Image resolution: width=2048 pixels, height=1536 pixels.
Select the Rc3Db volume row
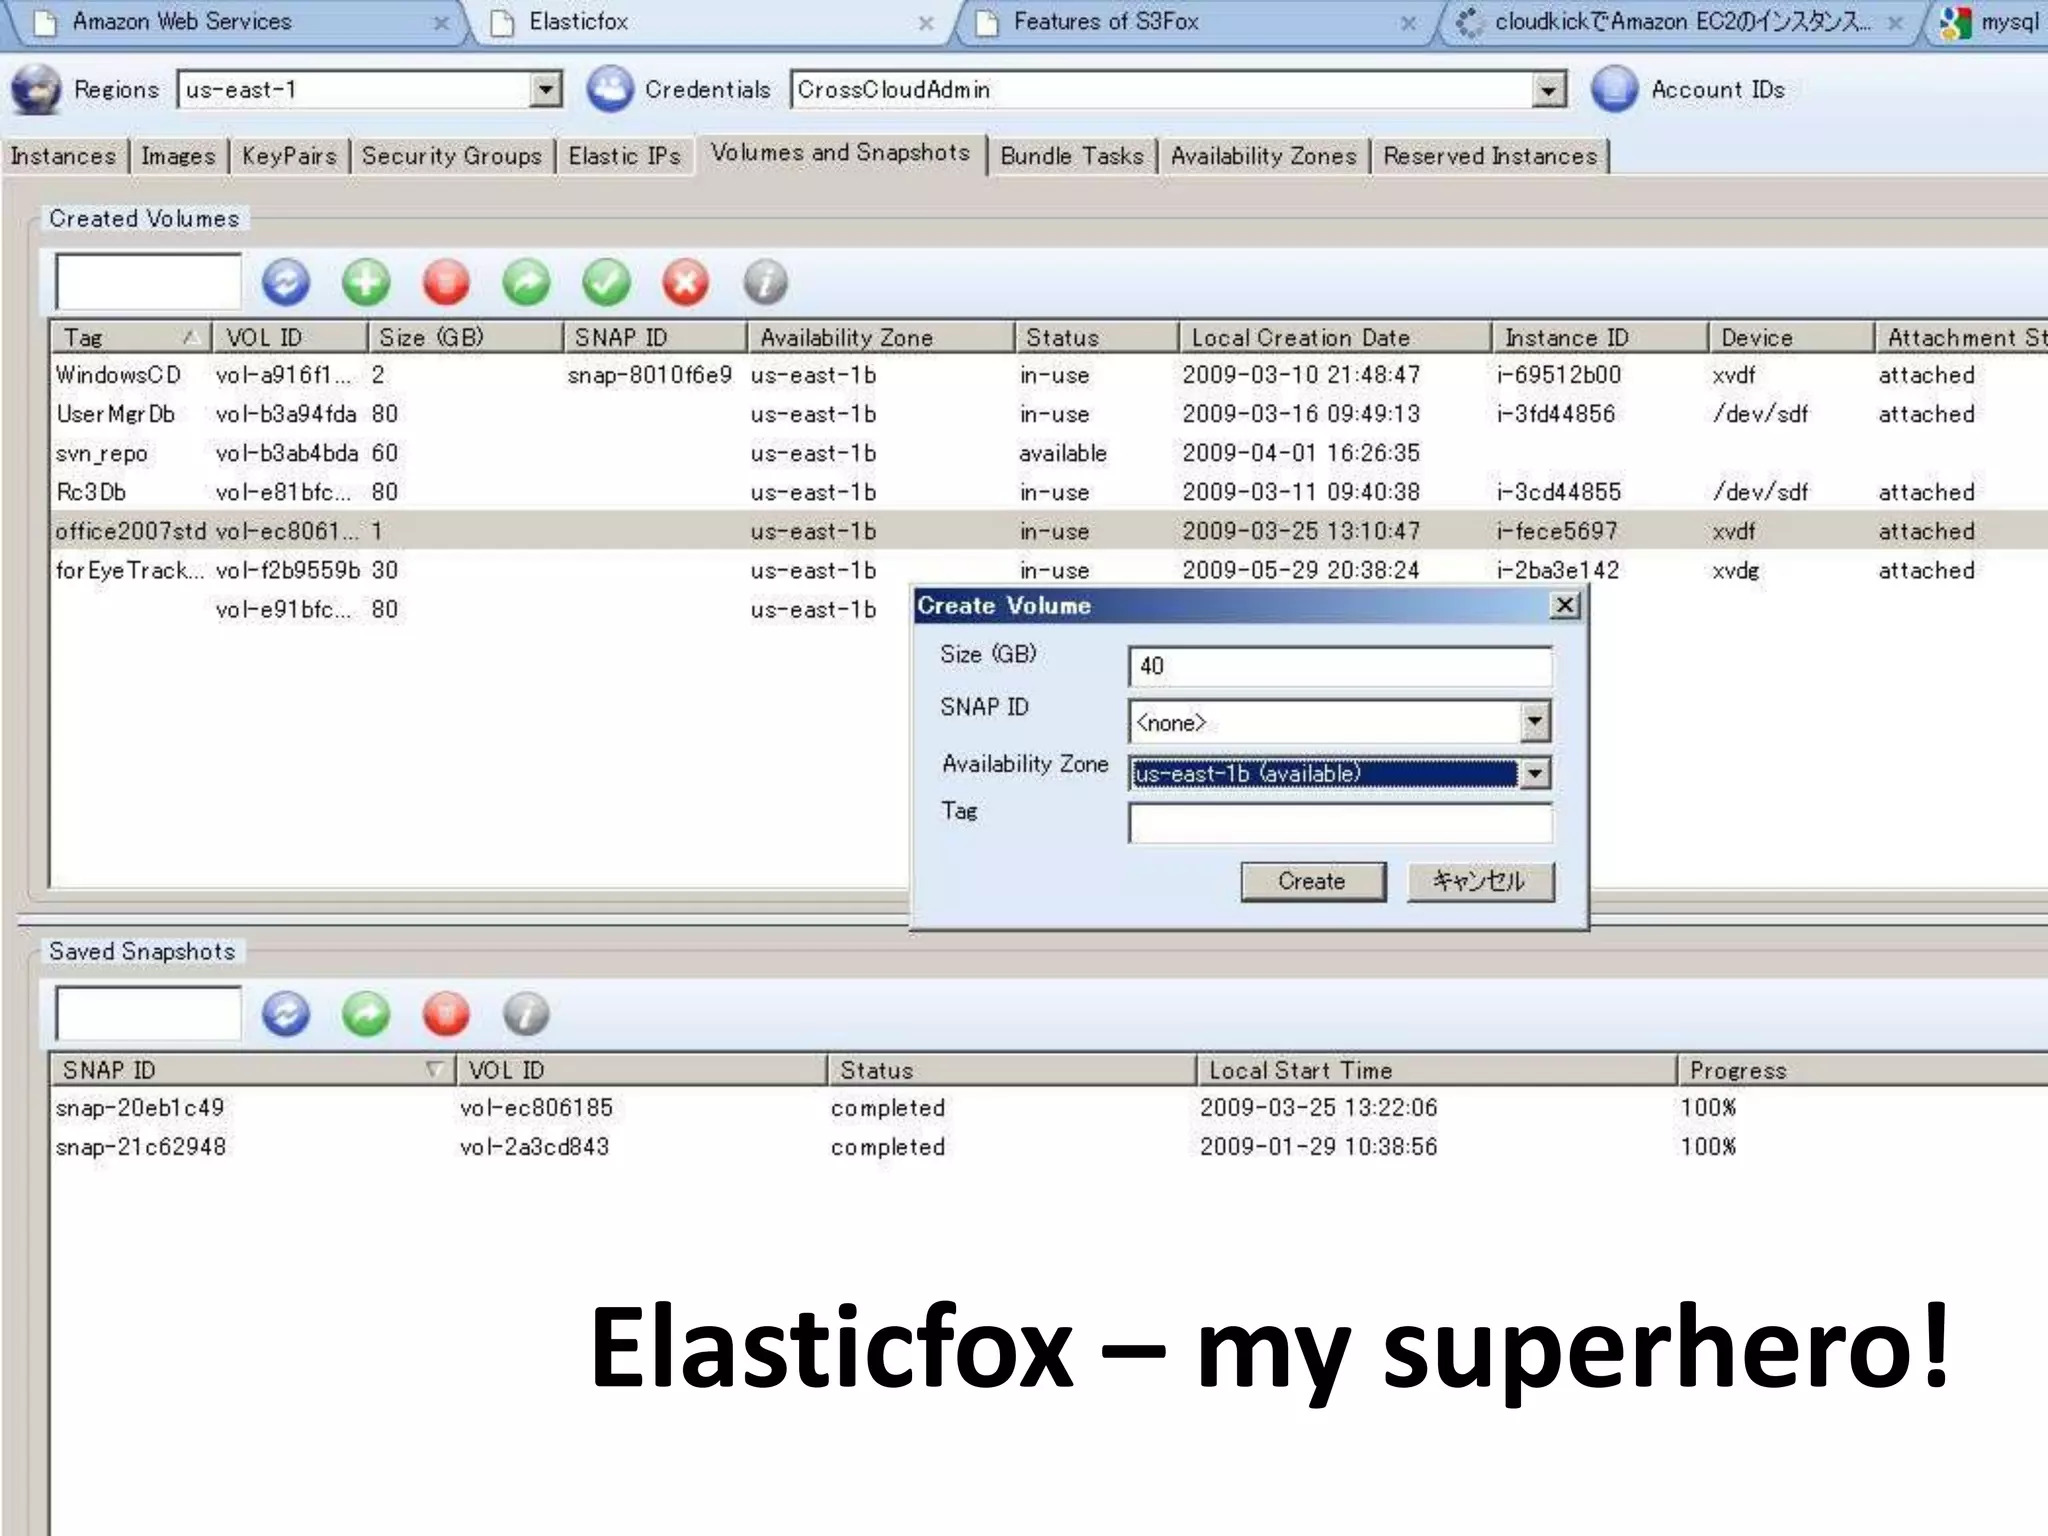pyautogui.click(x=1050, y=492)
